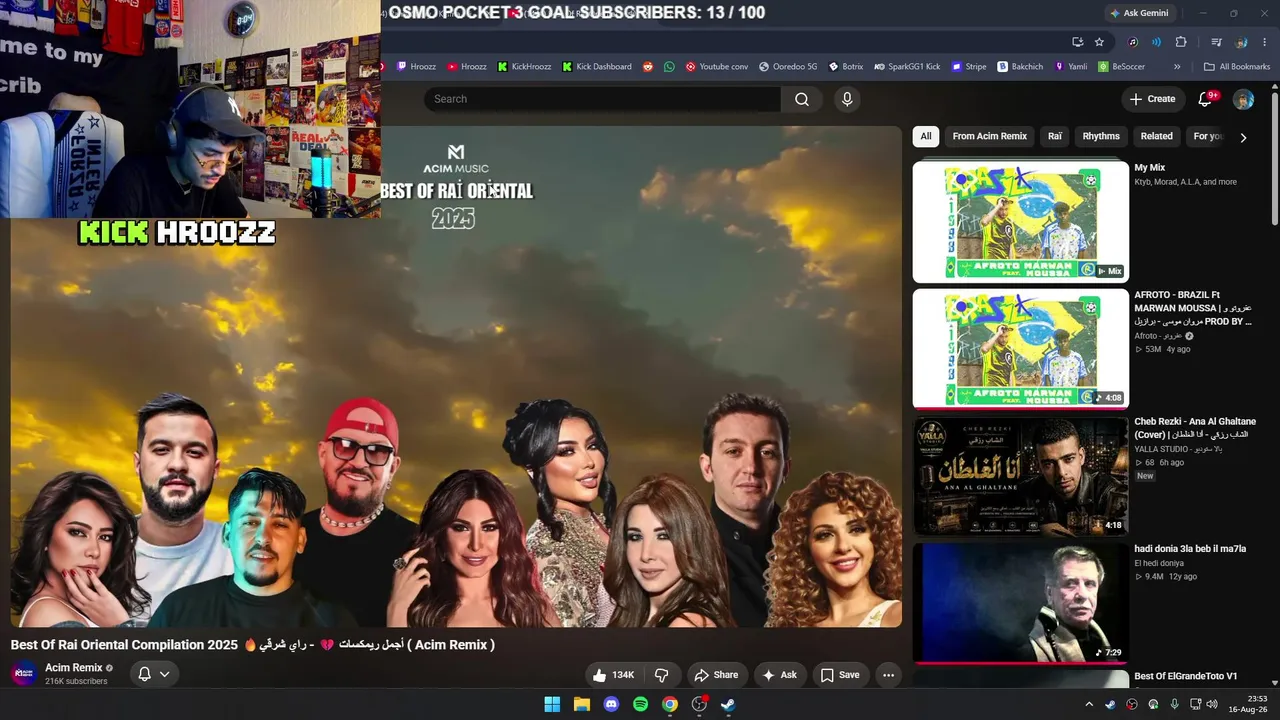Share the video using Share button

click(x=716, y=675)
